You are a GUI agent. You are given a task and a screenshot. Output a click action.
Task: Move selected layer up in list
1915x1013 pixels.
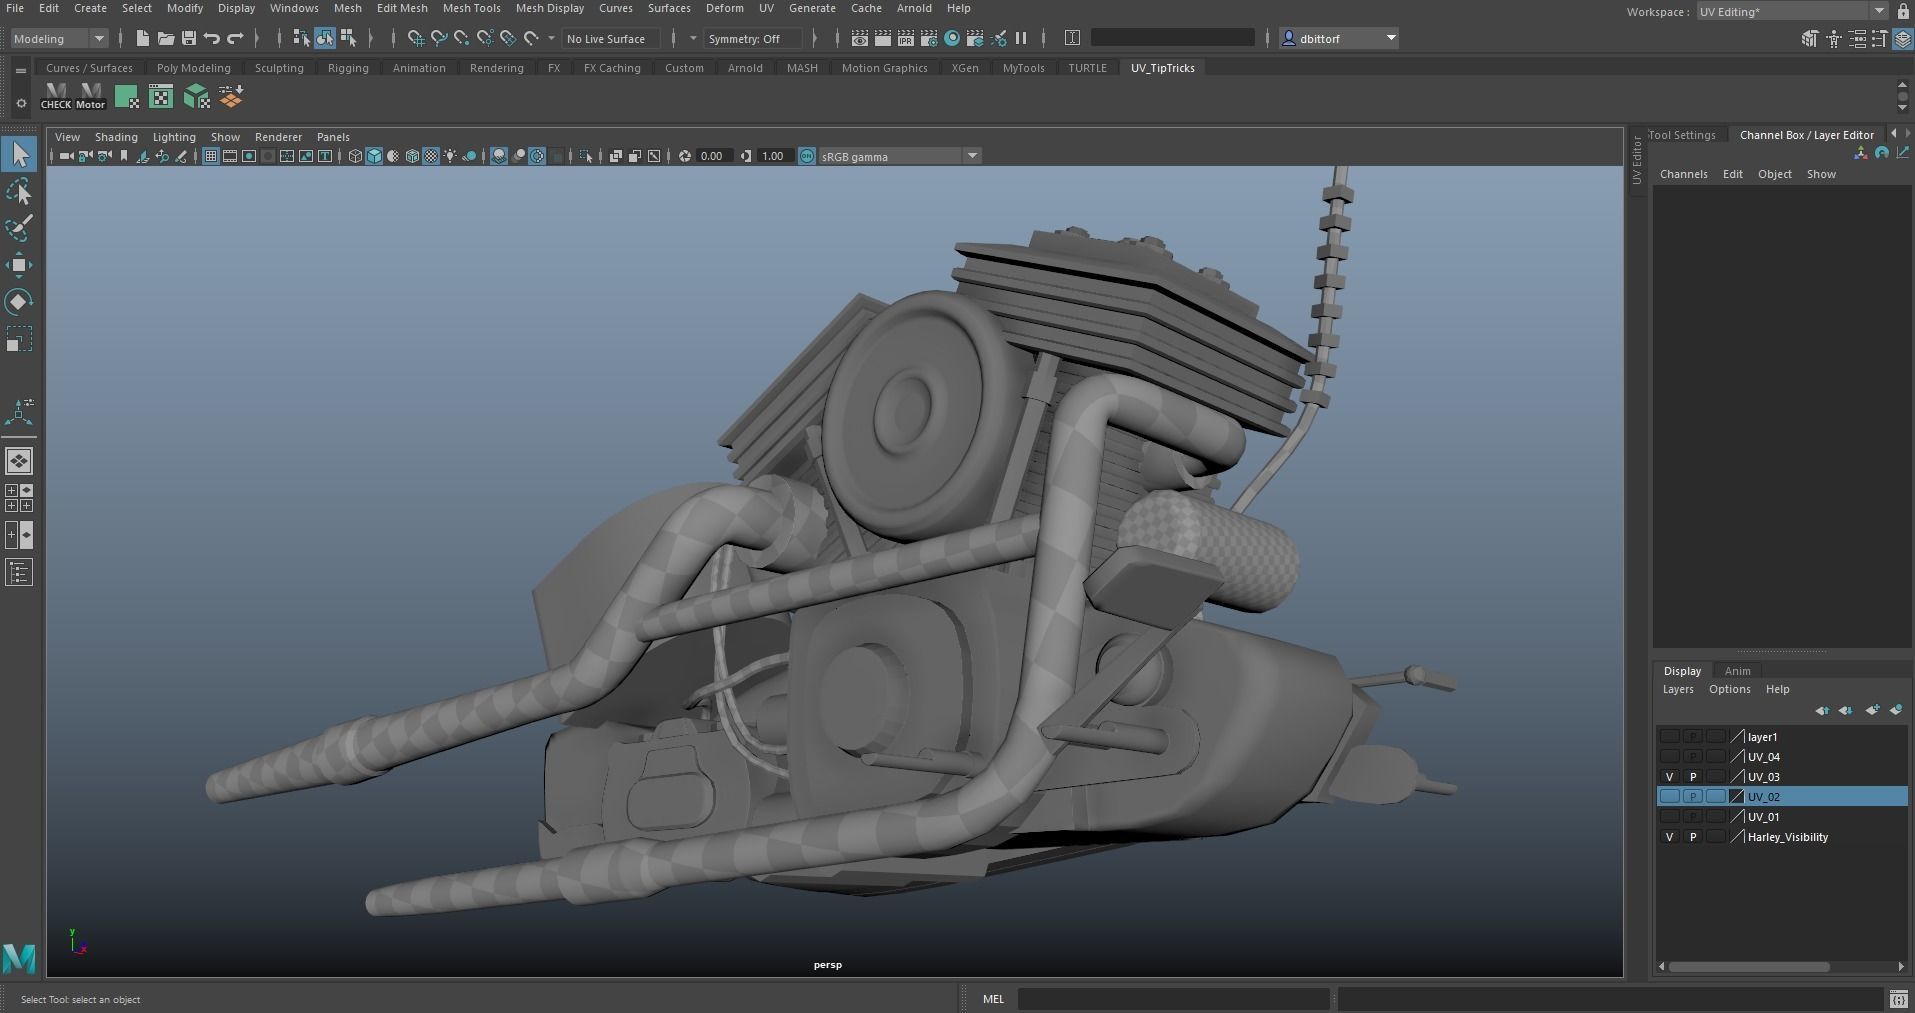click(x=1822, y=710)
